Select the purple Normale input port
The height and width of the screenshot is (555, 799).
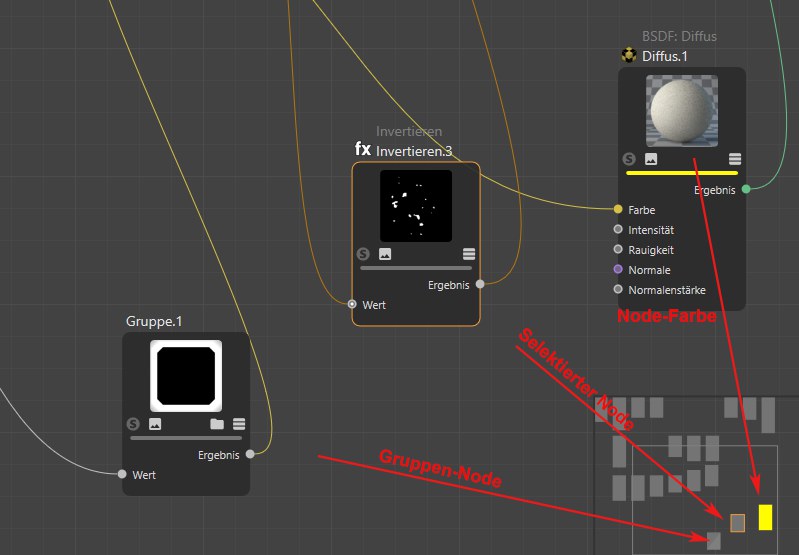[x=618, y=270]
